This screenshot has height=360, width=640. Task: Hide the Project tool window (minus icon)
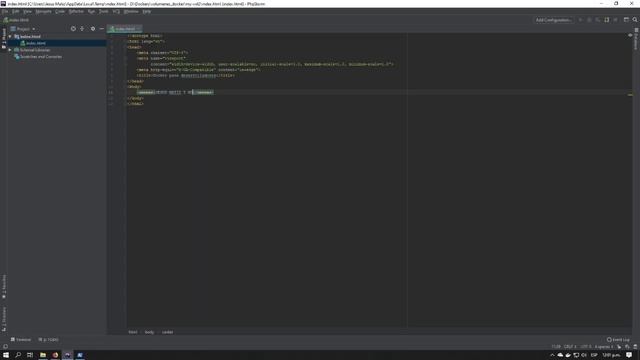pyautogui.click(x=102, y=29)
